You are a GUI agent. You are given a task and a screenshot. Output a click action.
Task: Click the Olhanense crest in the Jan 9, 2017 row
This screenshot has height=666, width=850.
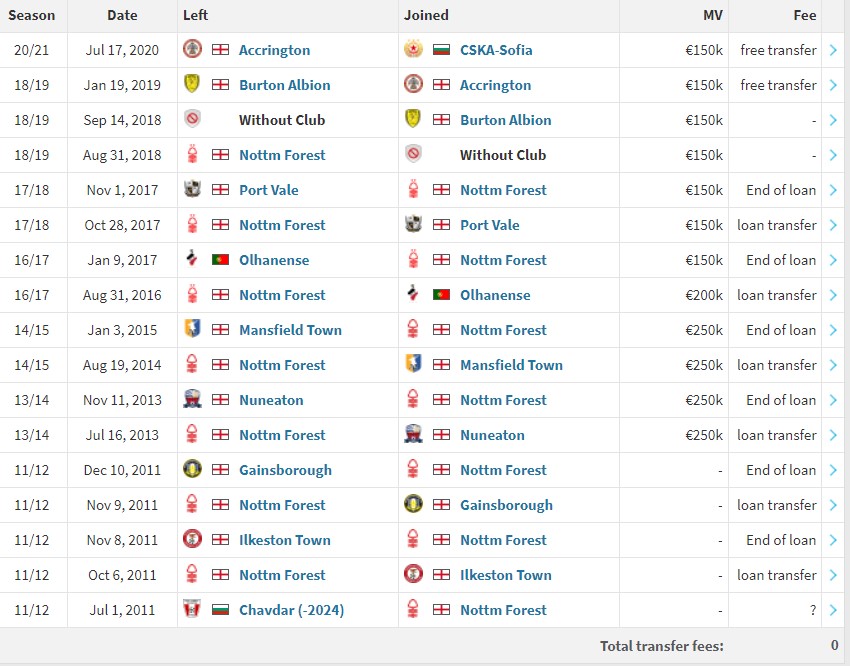[193, 260]
